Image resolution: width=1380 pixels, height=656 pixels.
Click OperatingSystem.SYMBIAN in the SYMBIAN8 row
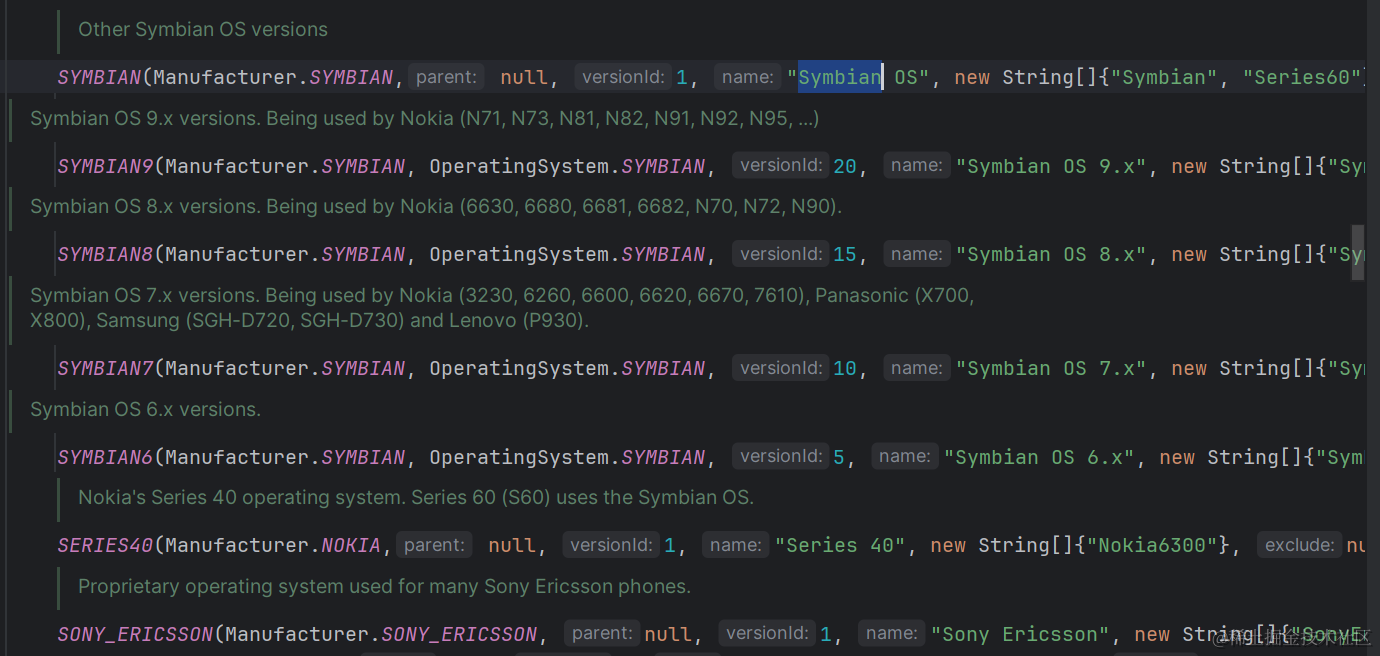[x=568, y=254]
